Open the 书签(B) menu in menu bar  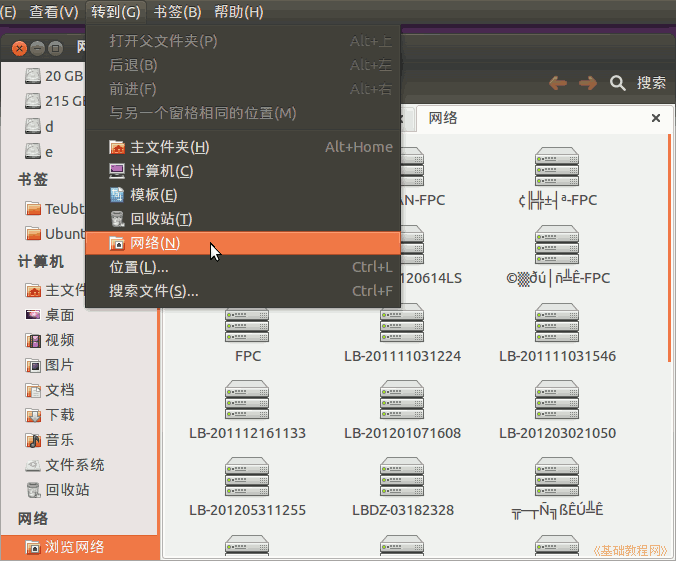tap(177, 12)
